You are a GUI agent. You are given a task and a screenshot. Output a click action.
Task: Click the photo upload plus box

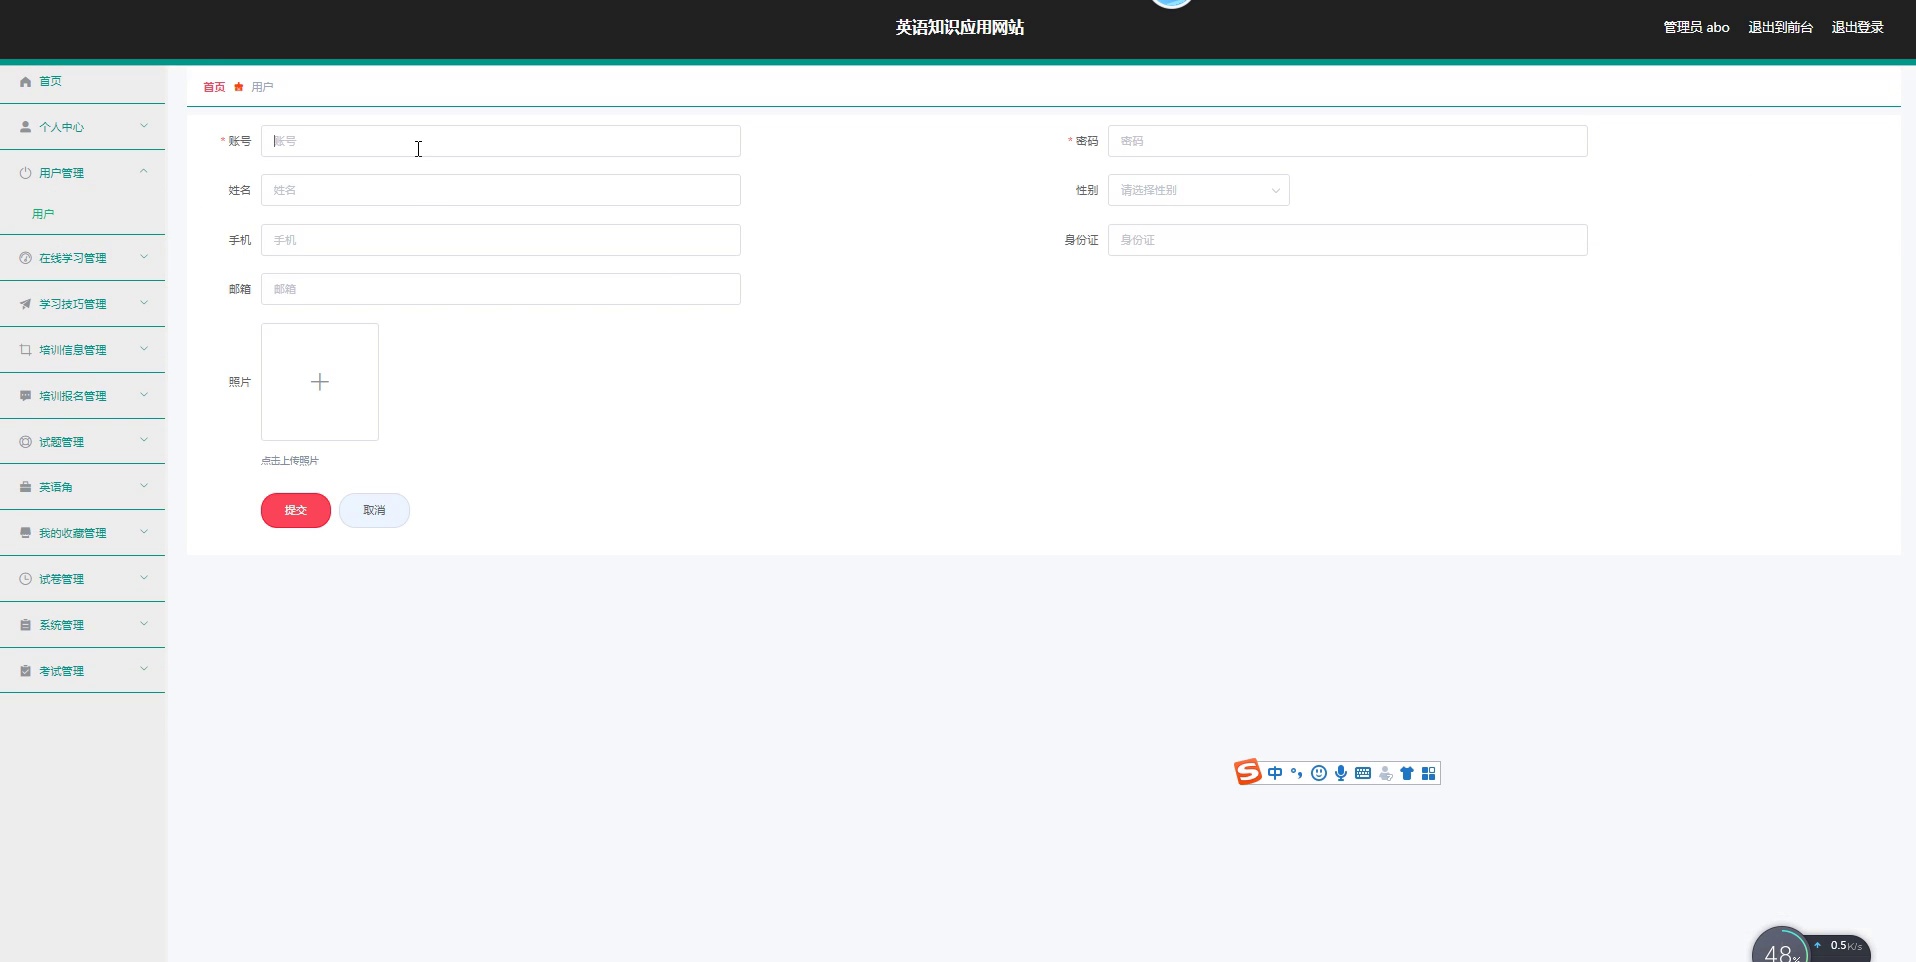coord(320,382)
